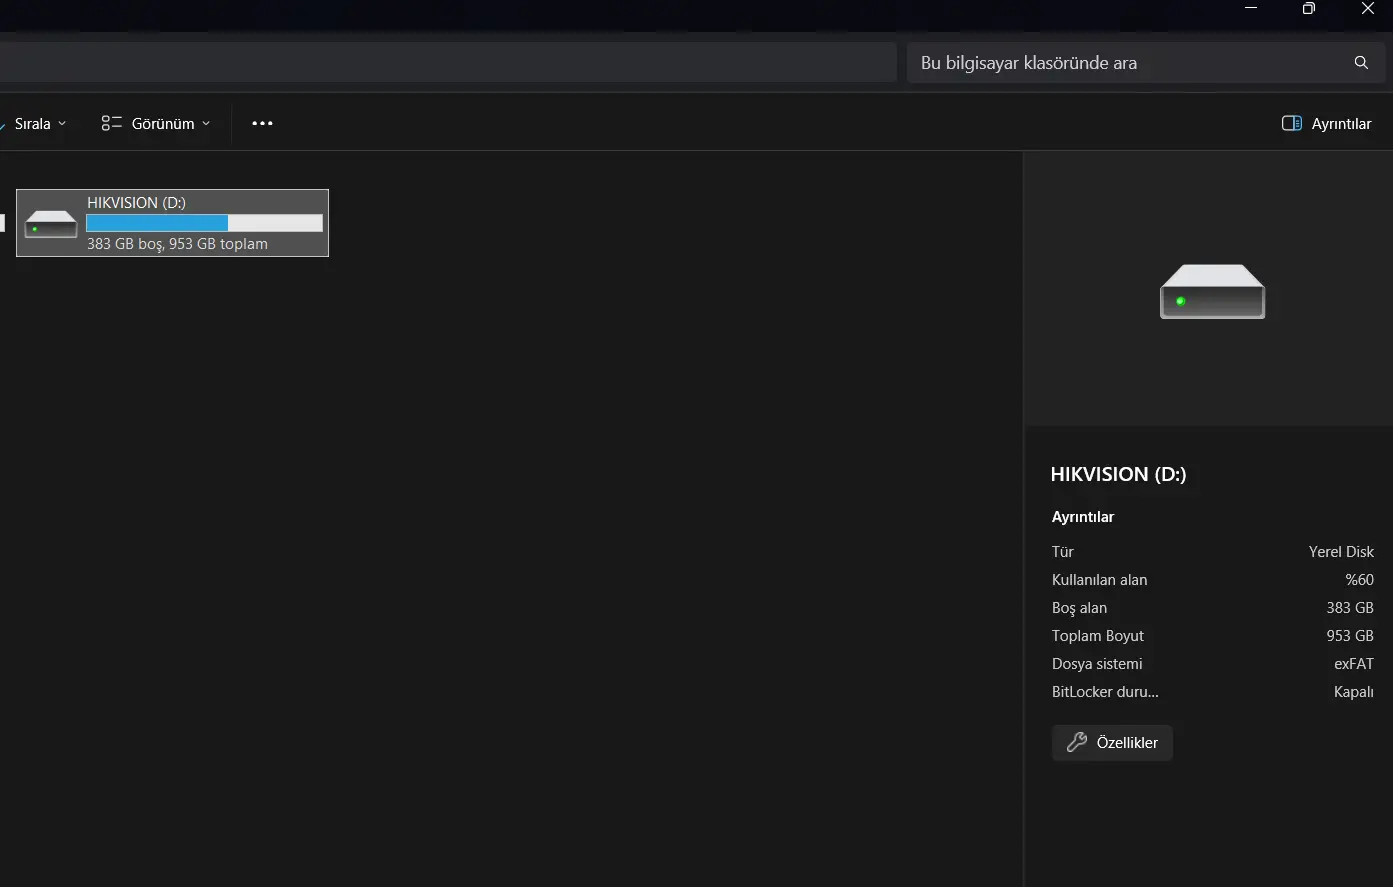Screen dimensions: 1393x887
Task: Click the '953 GB' total size value
Action: pyautogui.click(x=1350, y=636)
